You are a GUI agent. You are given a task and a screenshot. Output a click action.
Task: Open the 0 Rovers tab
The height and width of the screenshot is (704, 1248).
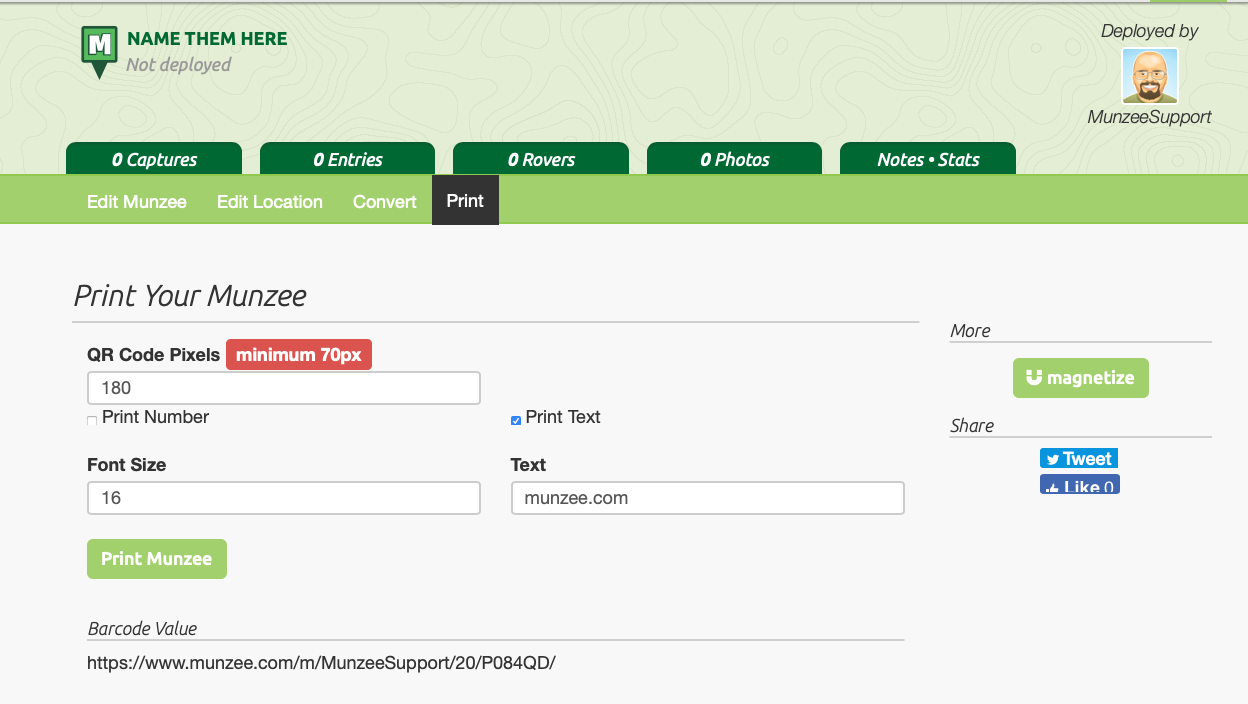[541, 159]
